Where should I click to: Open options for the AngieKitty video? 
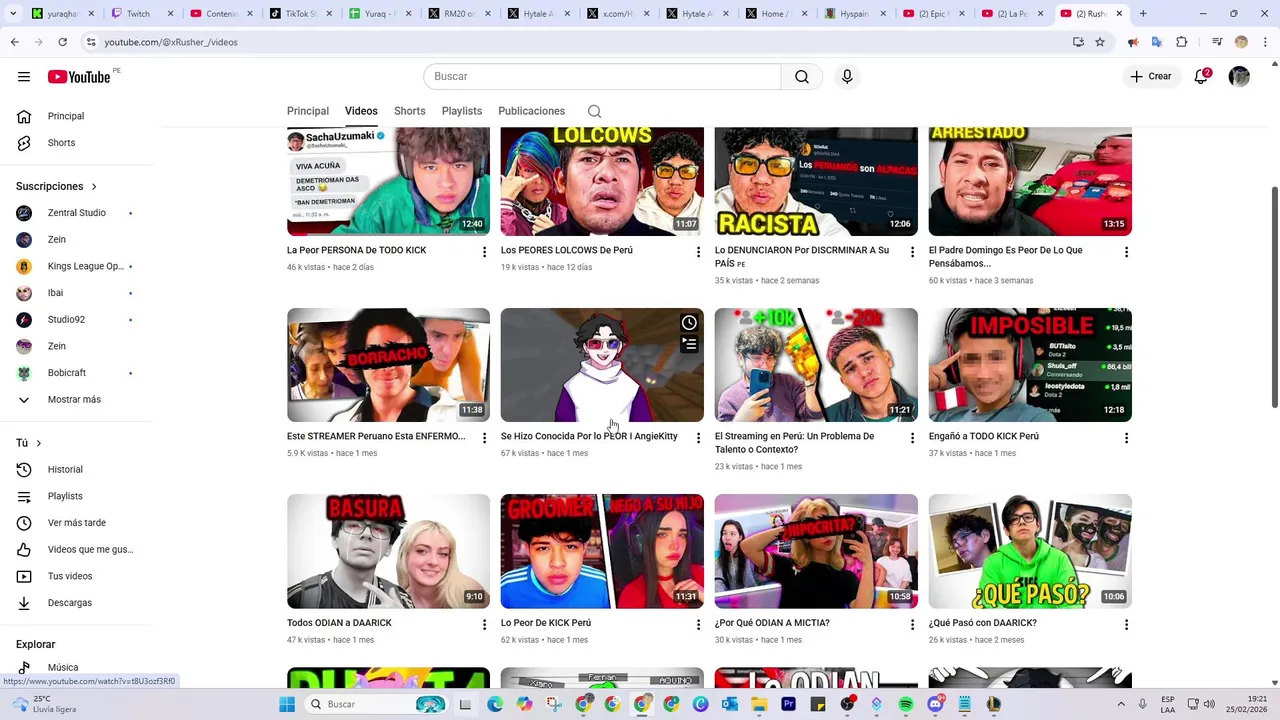click(x=699, y=438)
